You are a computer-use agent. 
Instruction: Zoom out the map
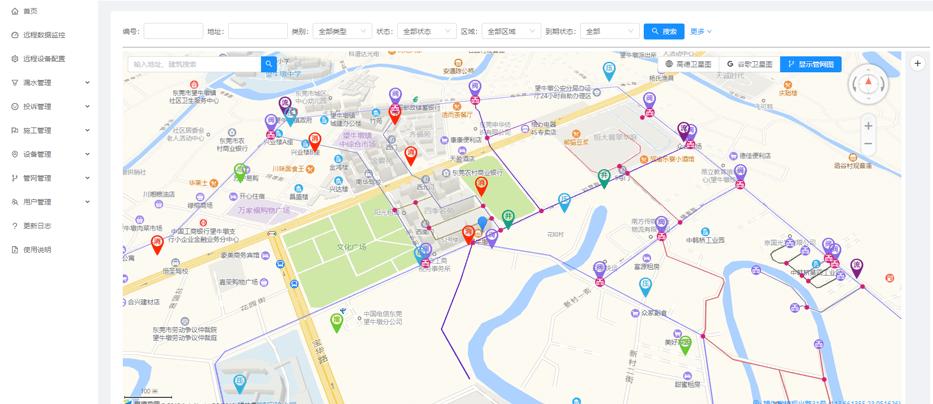868,144
